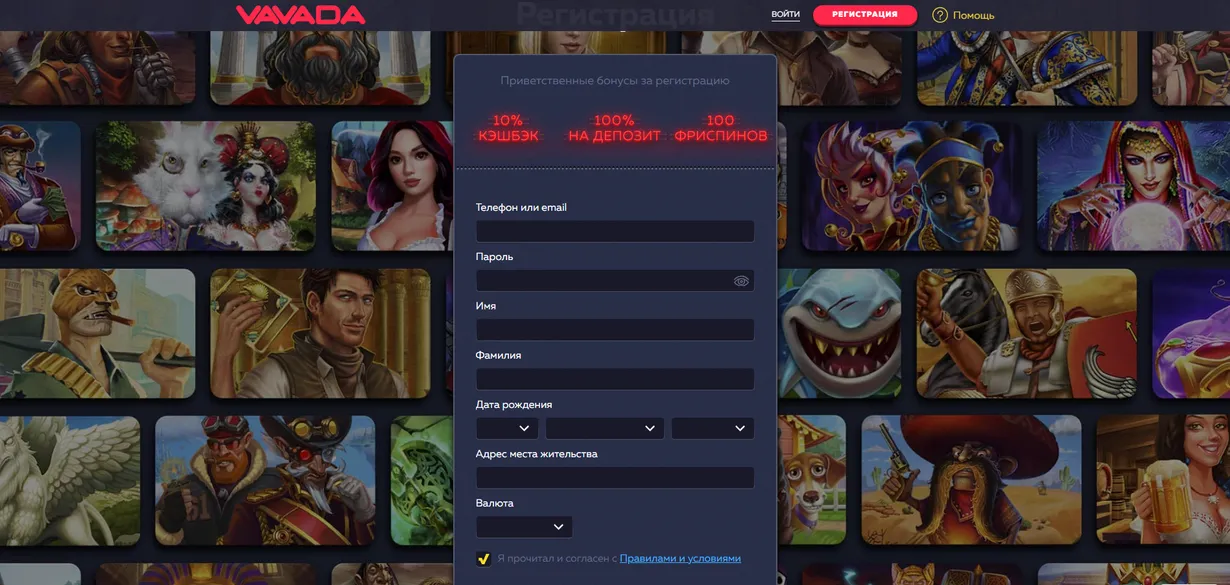Image resolution: width=1230 pixels, height=585 pixels.
Task: Click the Адрес места жительства field
Action: coord(614,478)
